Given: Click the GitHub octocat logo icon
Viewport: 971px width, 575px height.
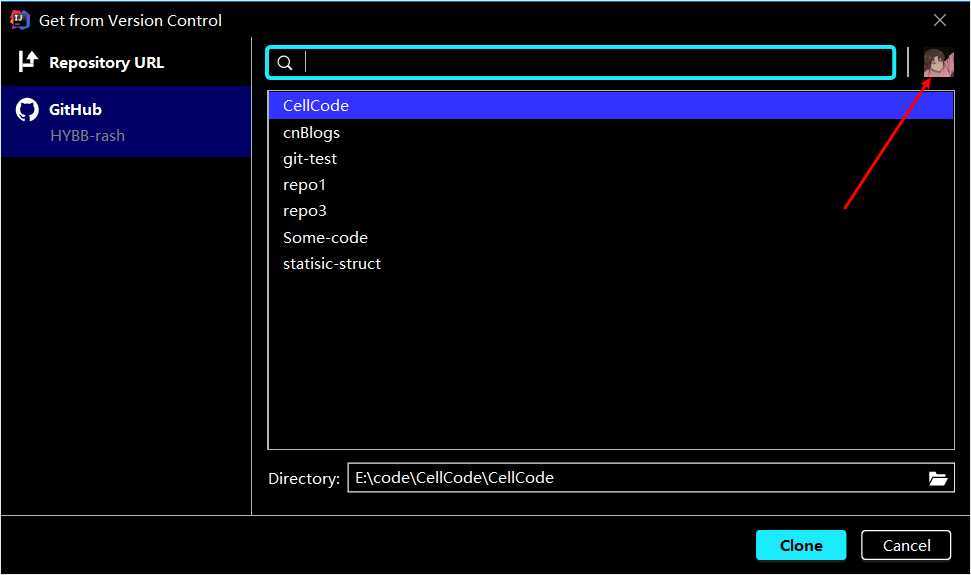Looking at the screenshot, I should point(27,110).
